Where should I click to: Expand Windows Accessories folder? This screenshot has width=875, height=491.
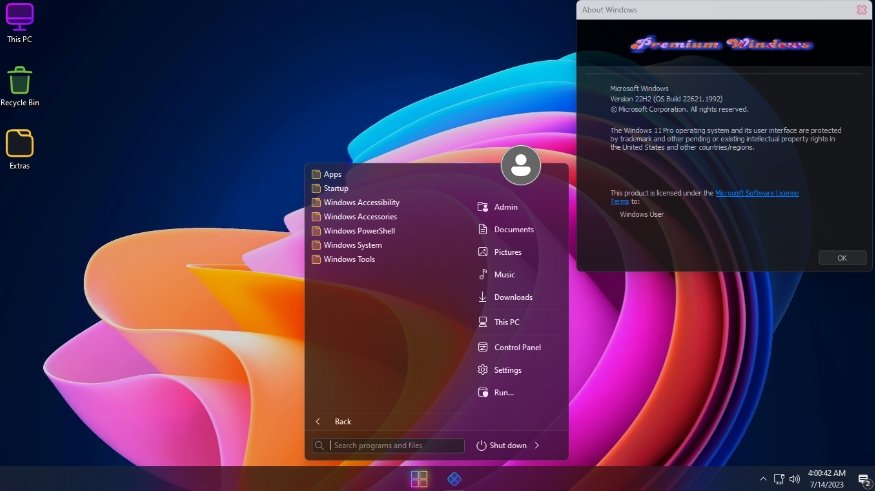[354, 216]
